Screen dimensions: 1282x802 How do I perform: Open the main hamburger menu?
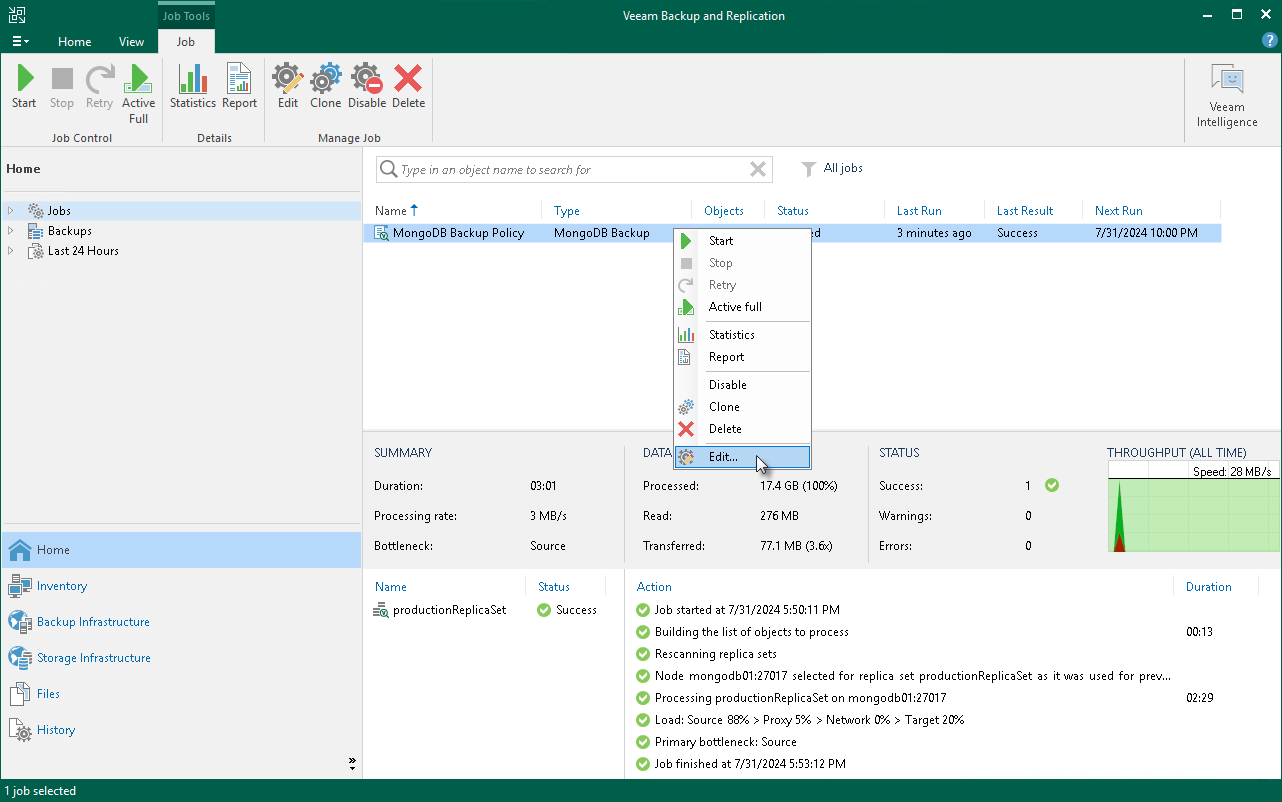[x=20, y=42]
